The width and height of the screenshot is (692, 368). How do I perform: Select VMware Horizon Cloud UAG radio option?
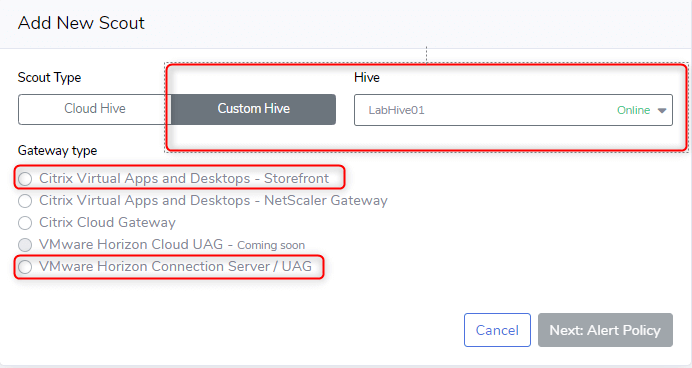point(25,244)
